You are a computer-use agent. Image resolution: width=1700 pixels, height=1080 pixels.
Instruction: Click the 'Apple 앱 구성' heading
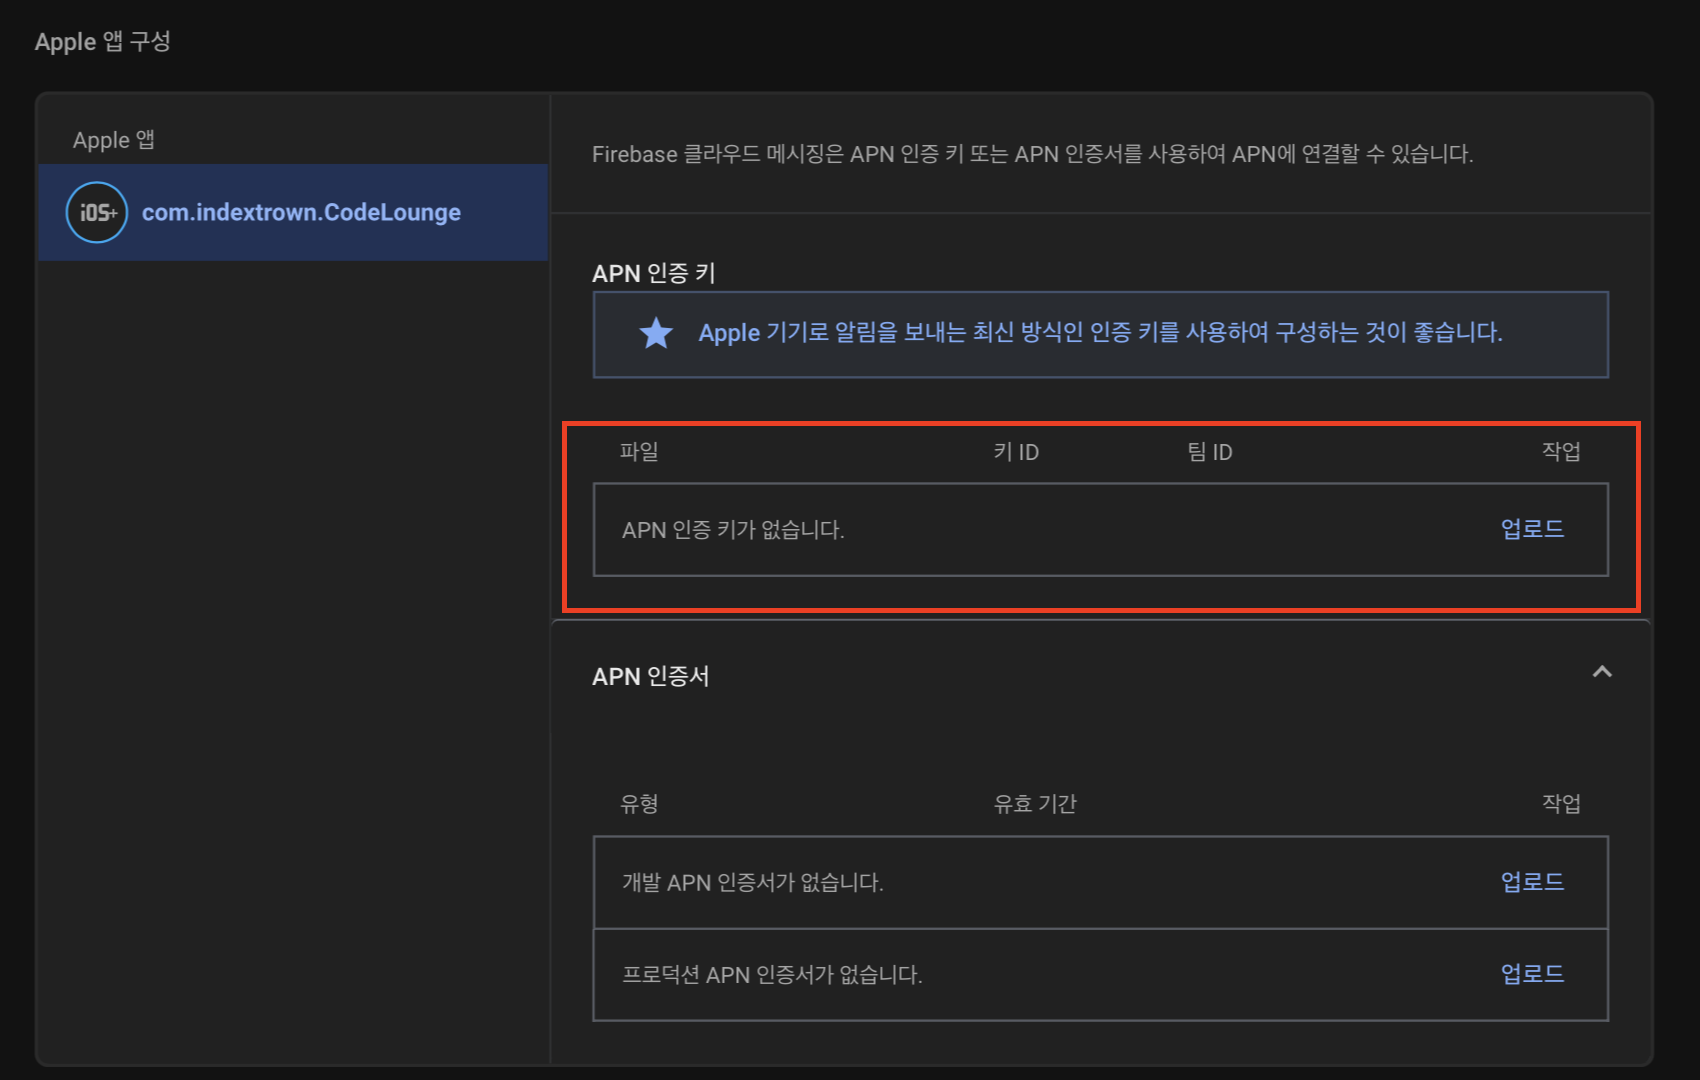pos(103,41)
